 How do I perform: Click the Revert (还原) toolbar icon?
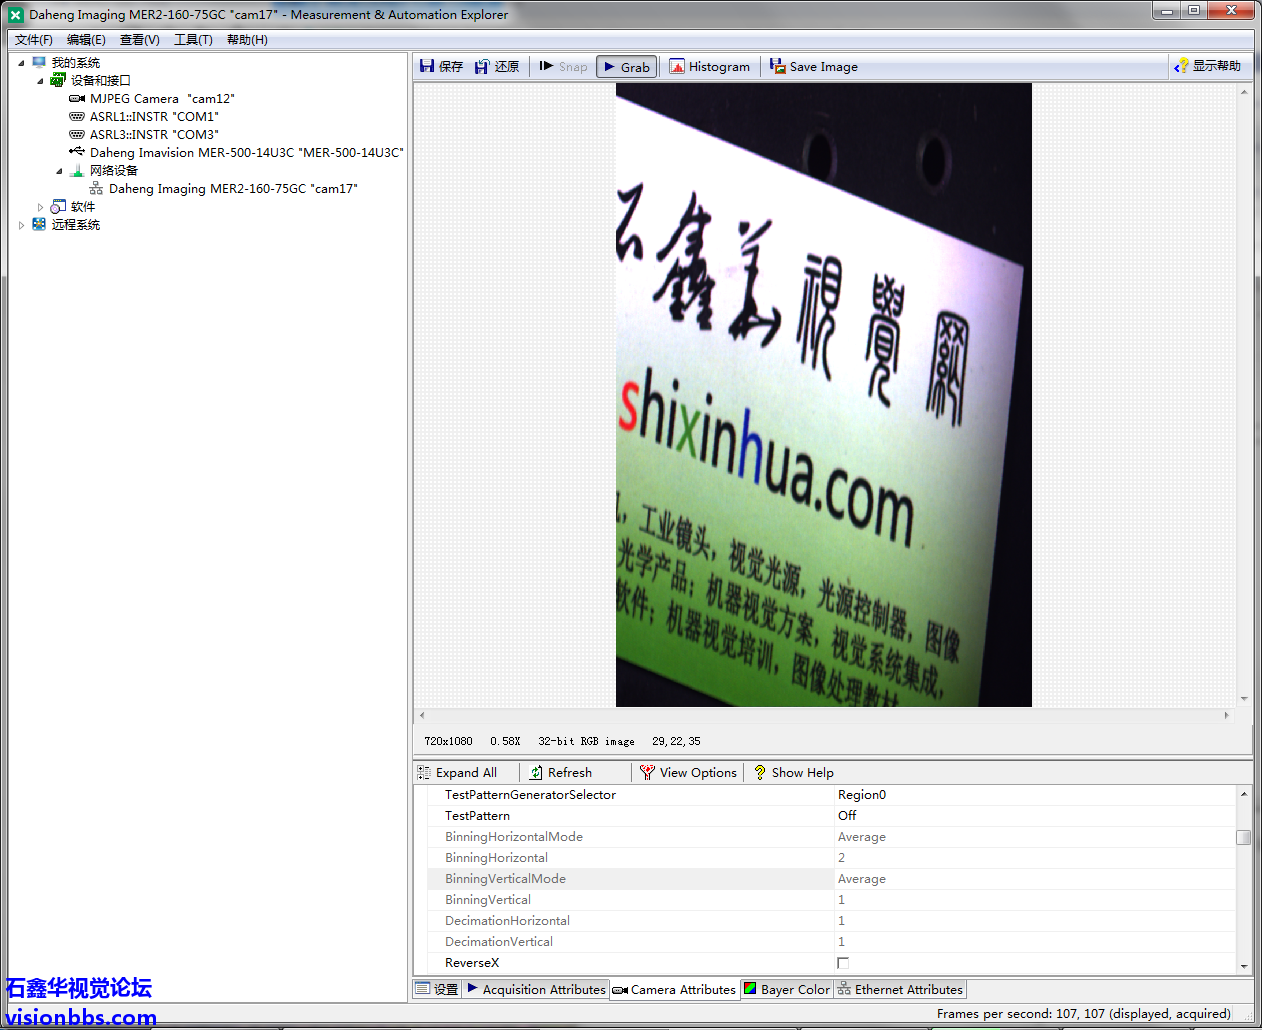(x=483, y=67)
